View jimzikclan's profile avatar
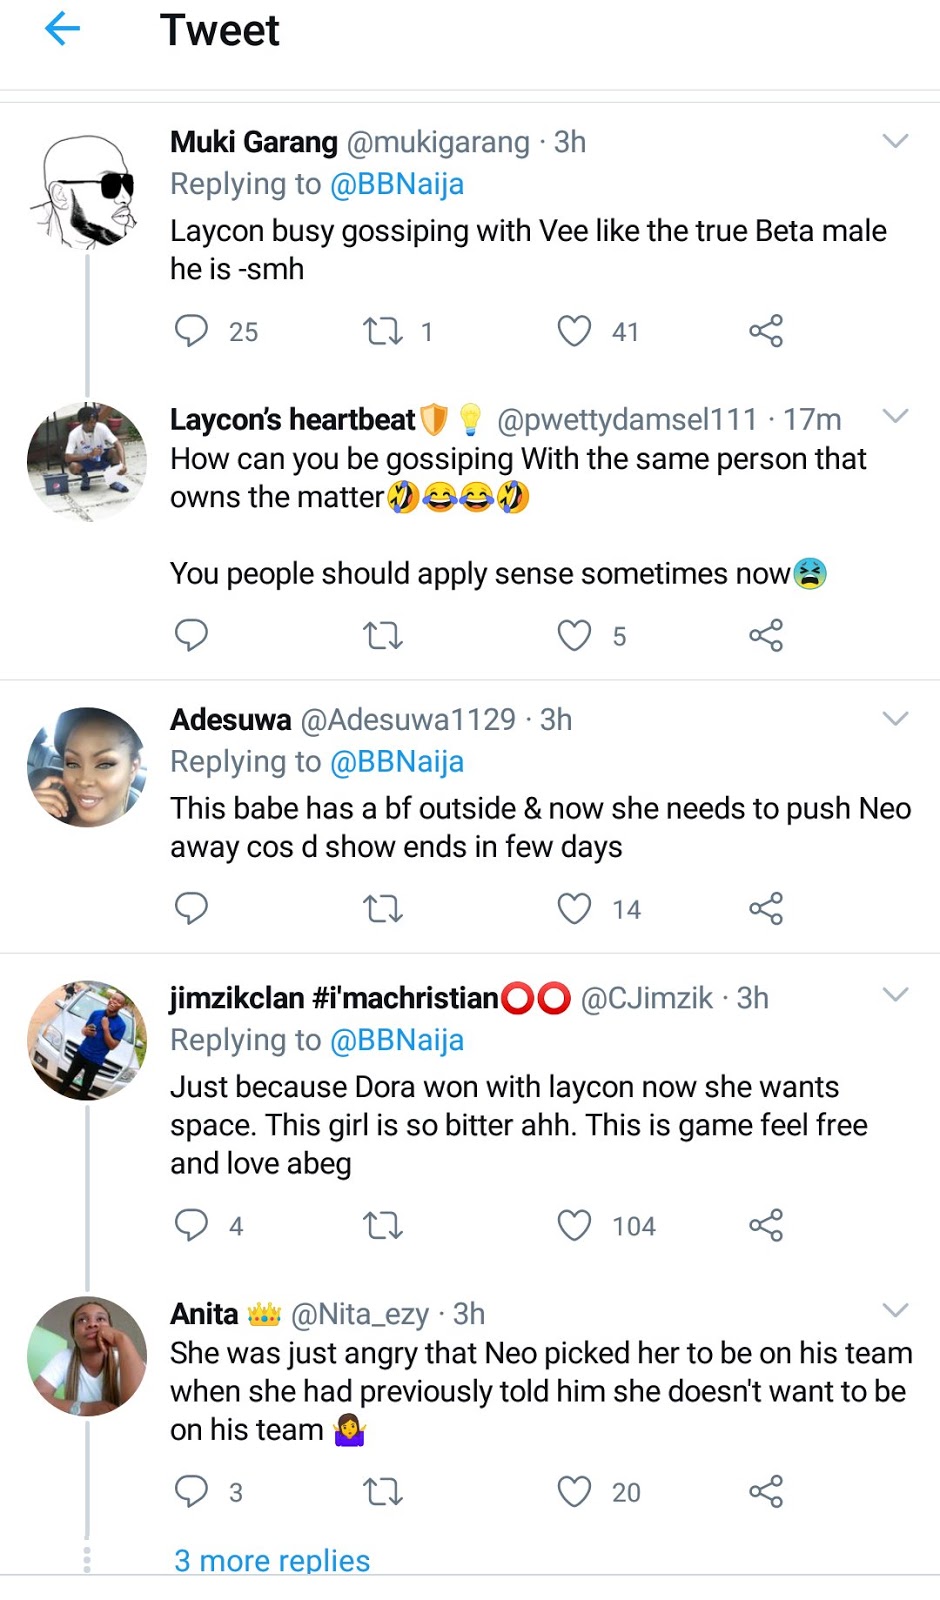Screen dimensions: 940x1600 (x=87, y=1040)
